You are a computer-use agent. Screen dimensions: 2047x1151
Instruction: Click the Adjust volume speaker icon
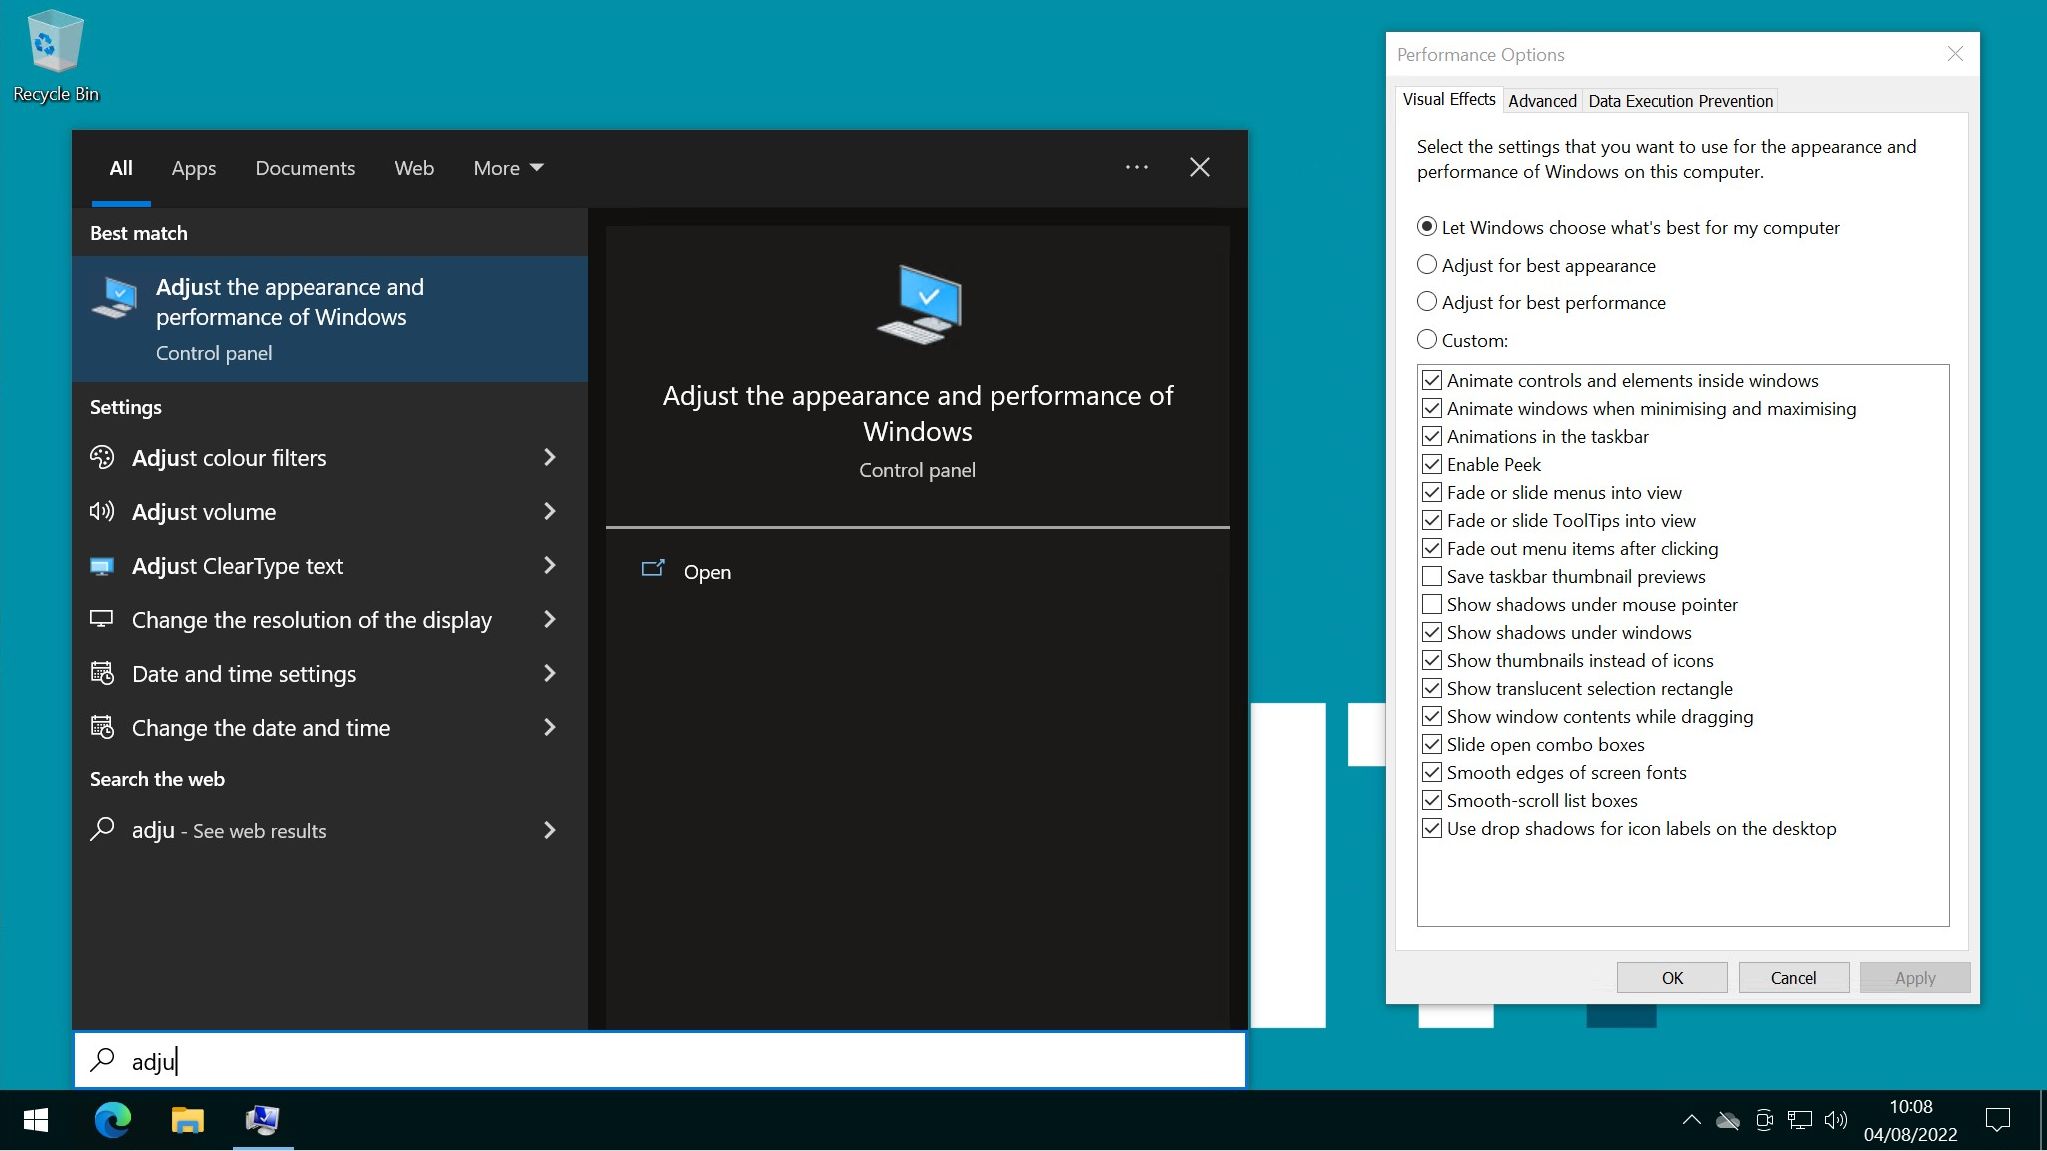point(102,511)
